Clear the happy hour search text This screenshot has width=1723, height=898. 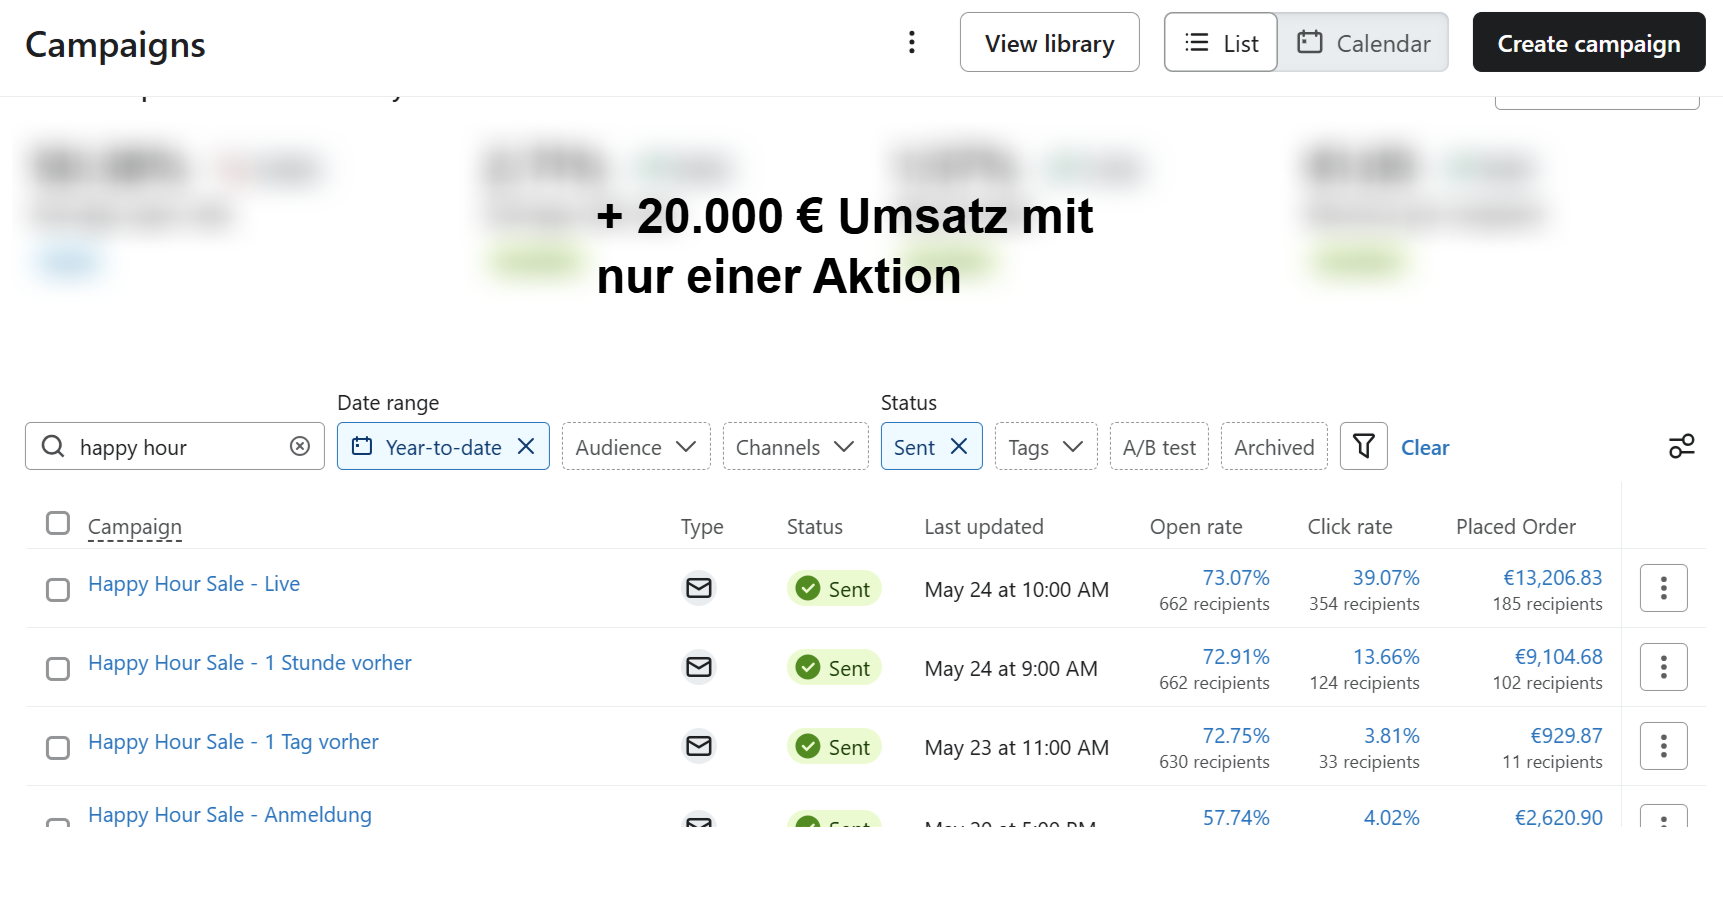coord(299,446)
